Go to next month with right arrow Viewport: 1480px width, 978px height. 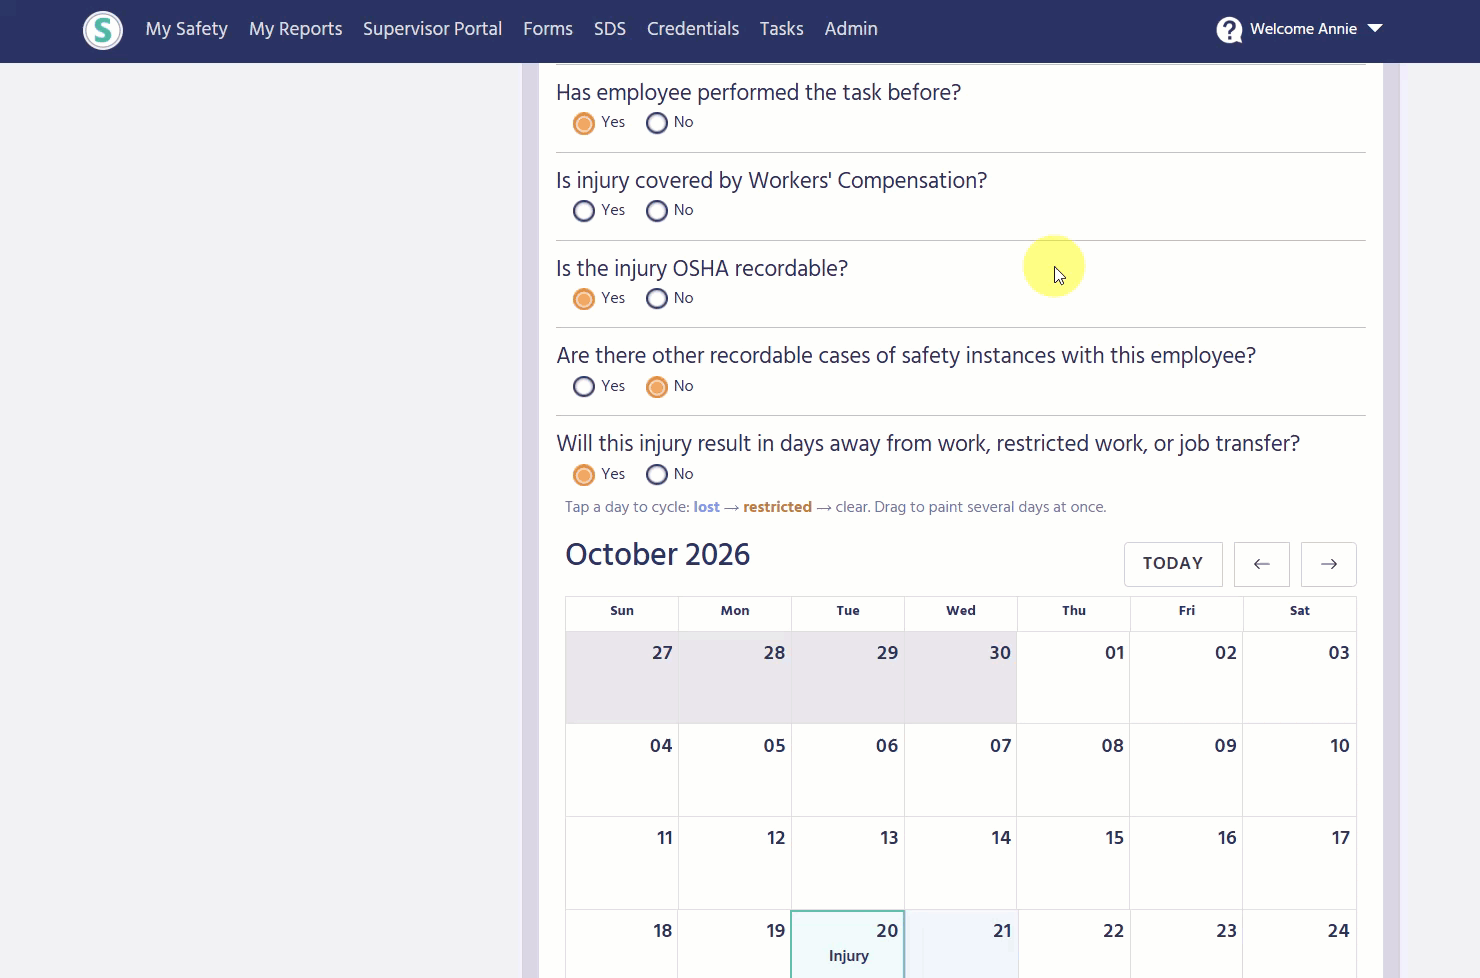coord(1329,564)
